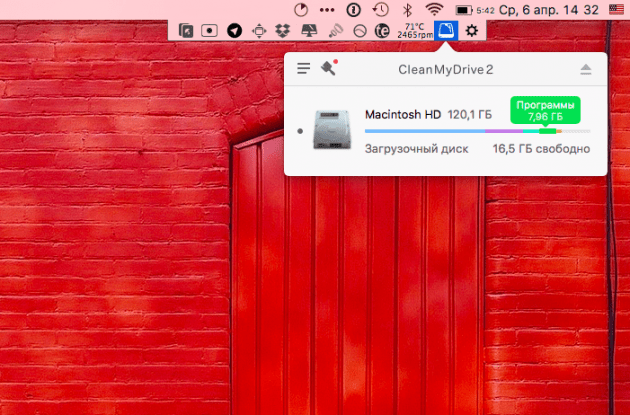Open the Wi-Fi menu
Screen dimensions: 630x415
[434, 10]
